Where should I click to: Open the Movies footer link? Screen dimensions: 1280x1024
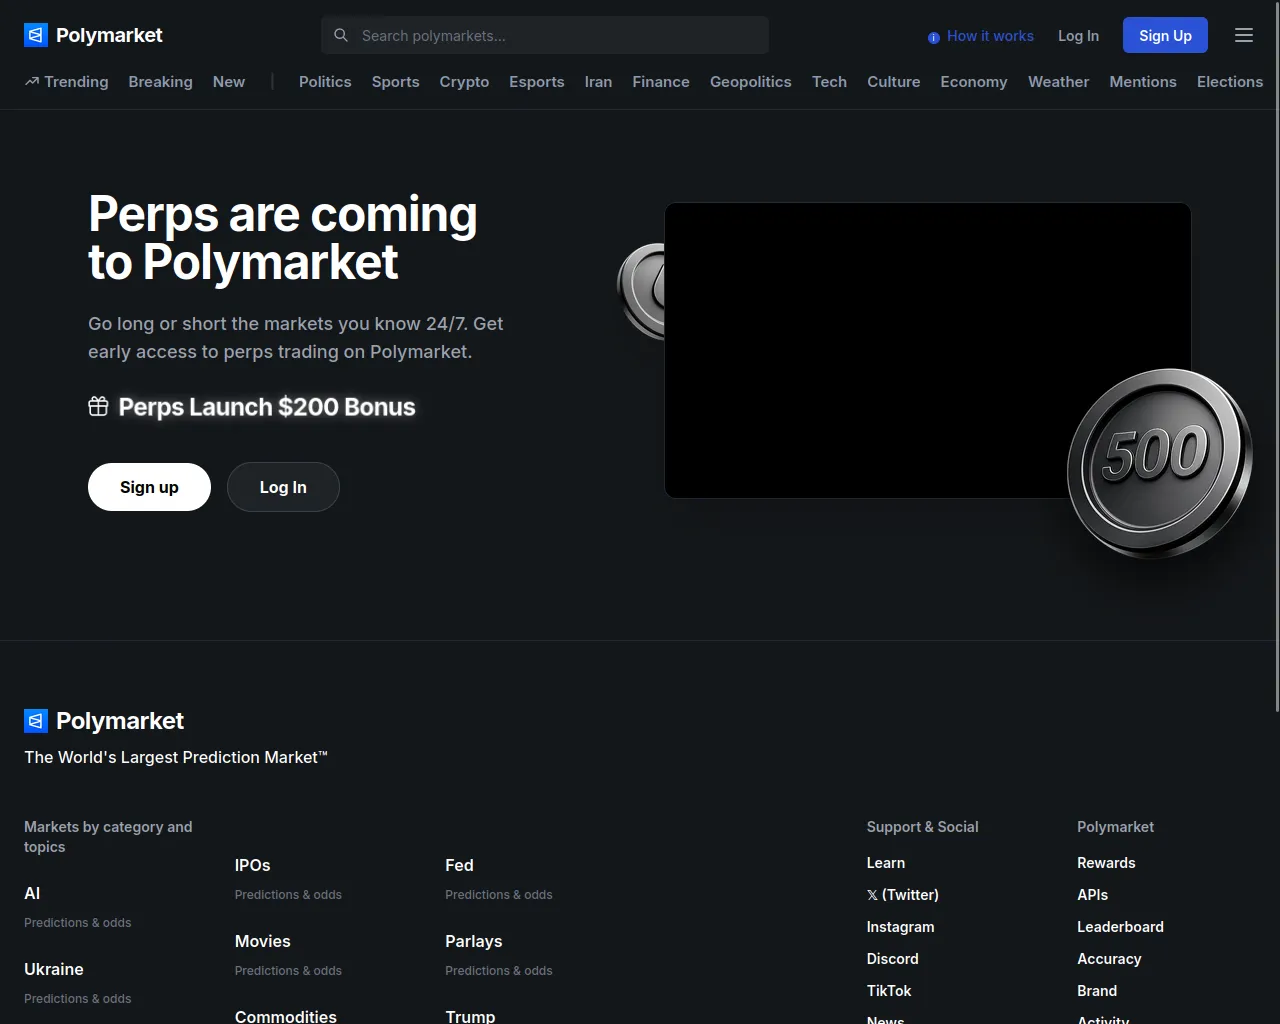click(263, 941)
